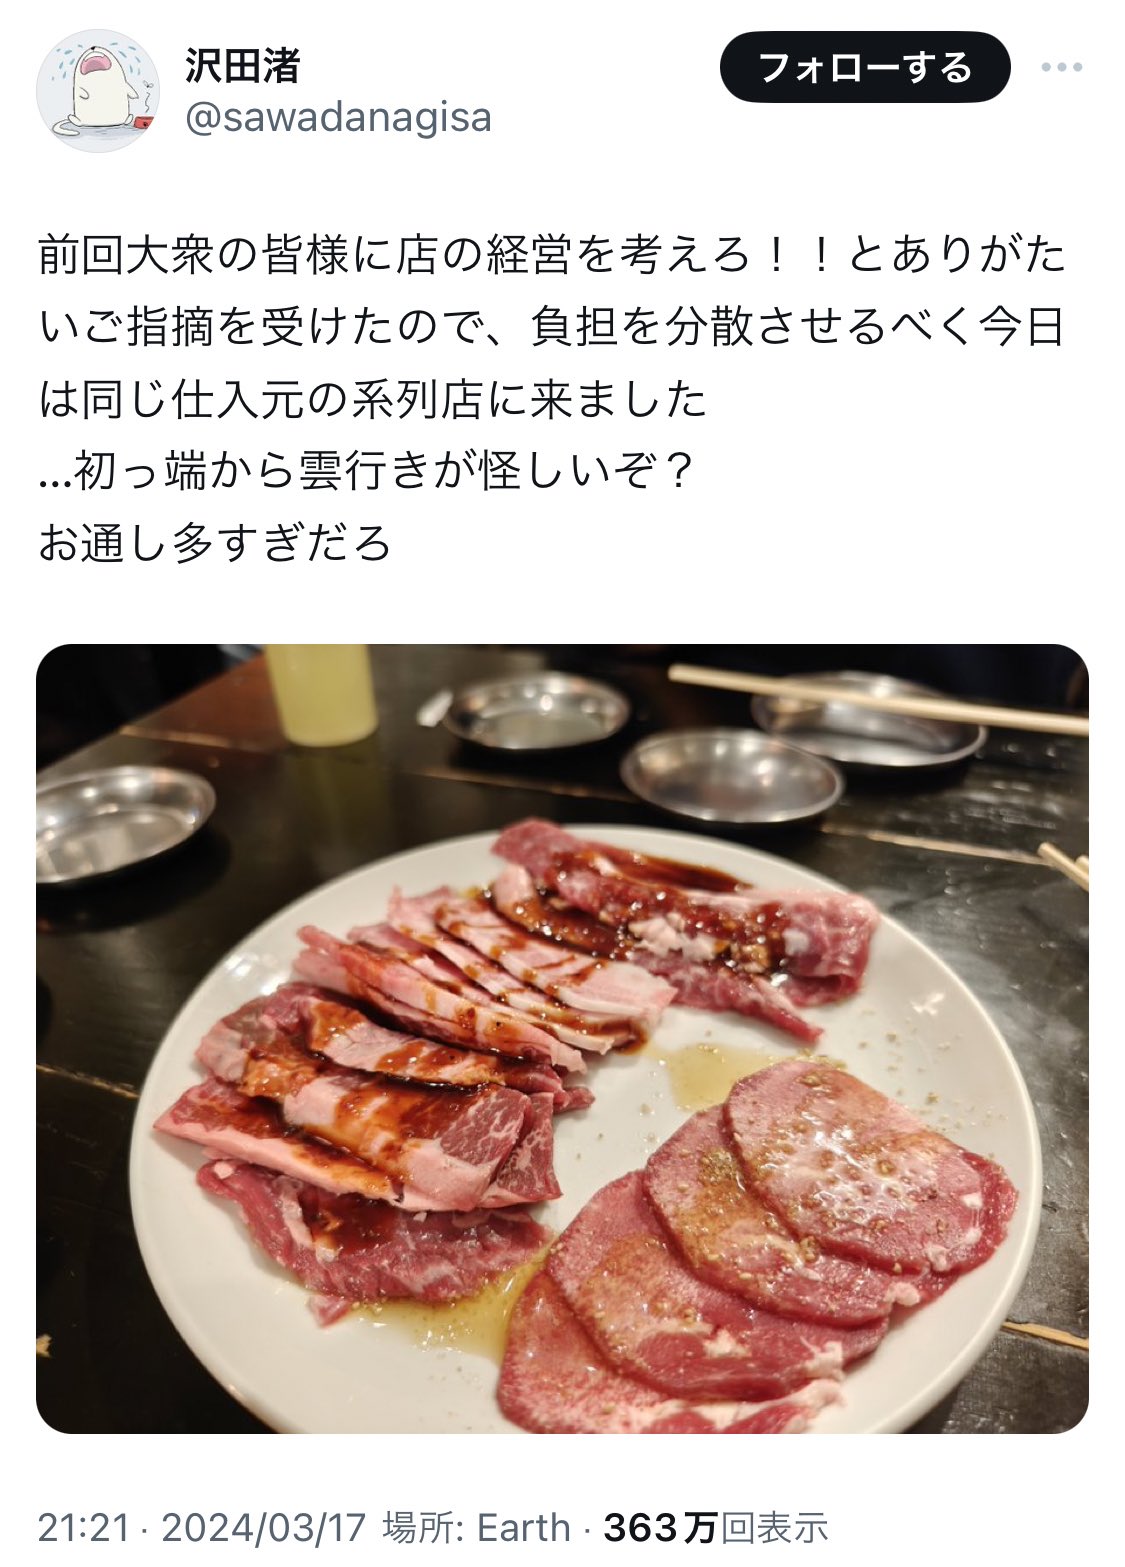Screen dimensions: 1125x1567
Task: Click the yellow sauce bottle in the photo
Action: click(320, 693)
